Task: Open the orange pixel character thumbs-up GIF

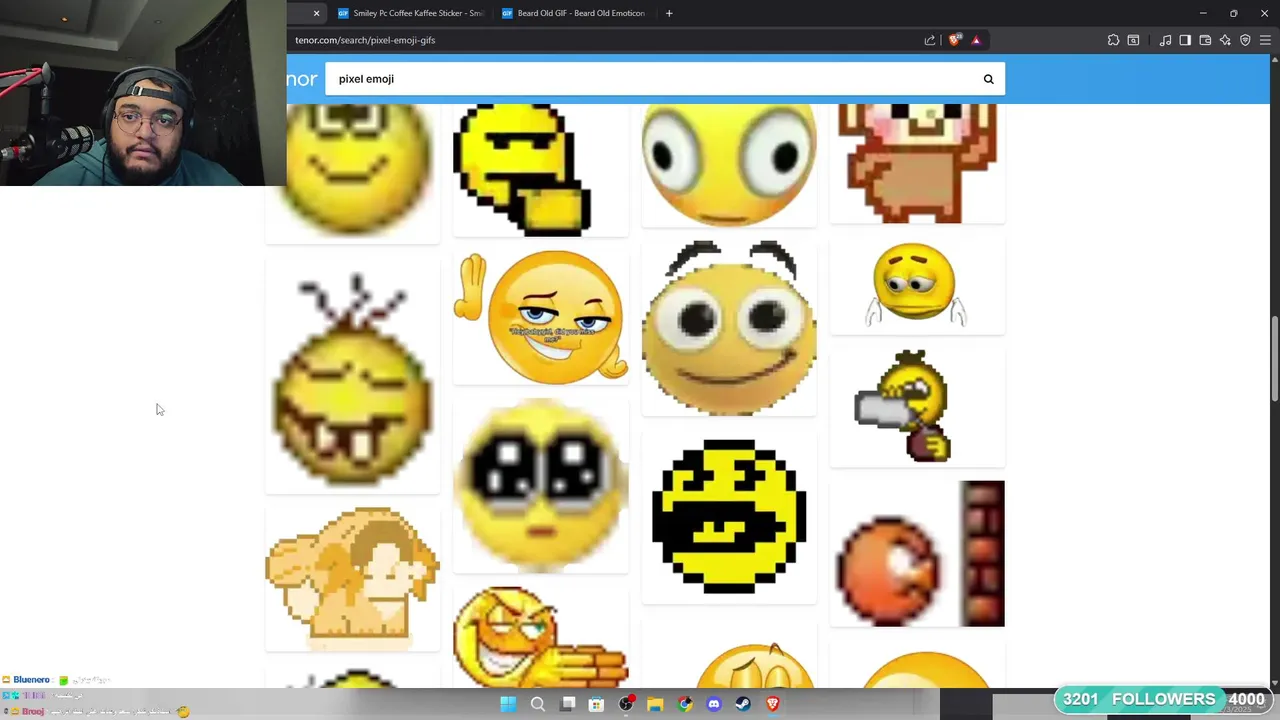Action: [352, 578]
